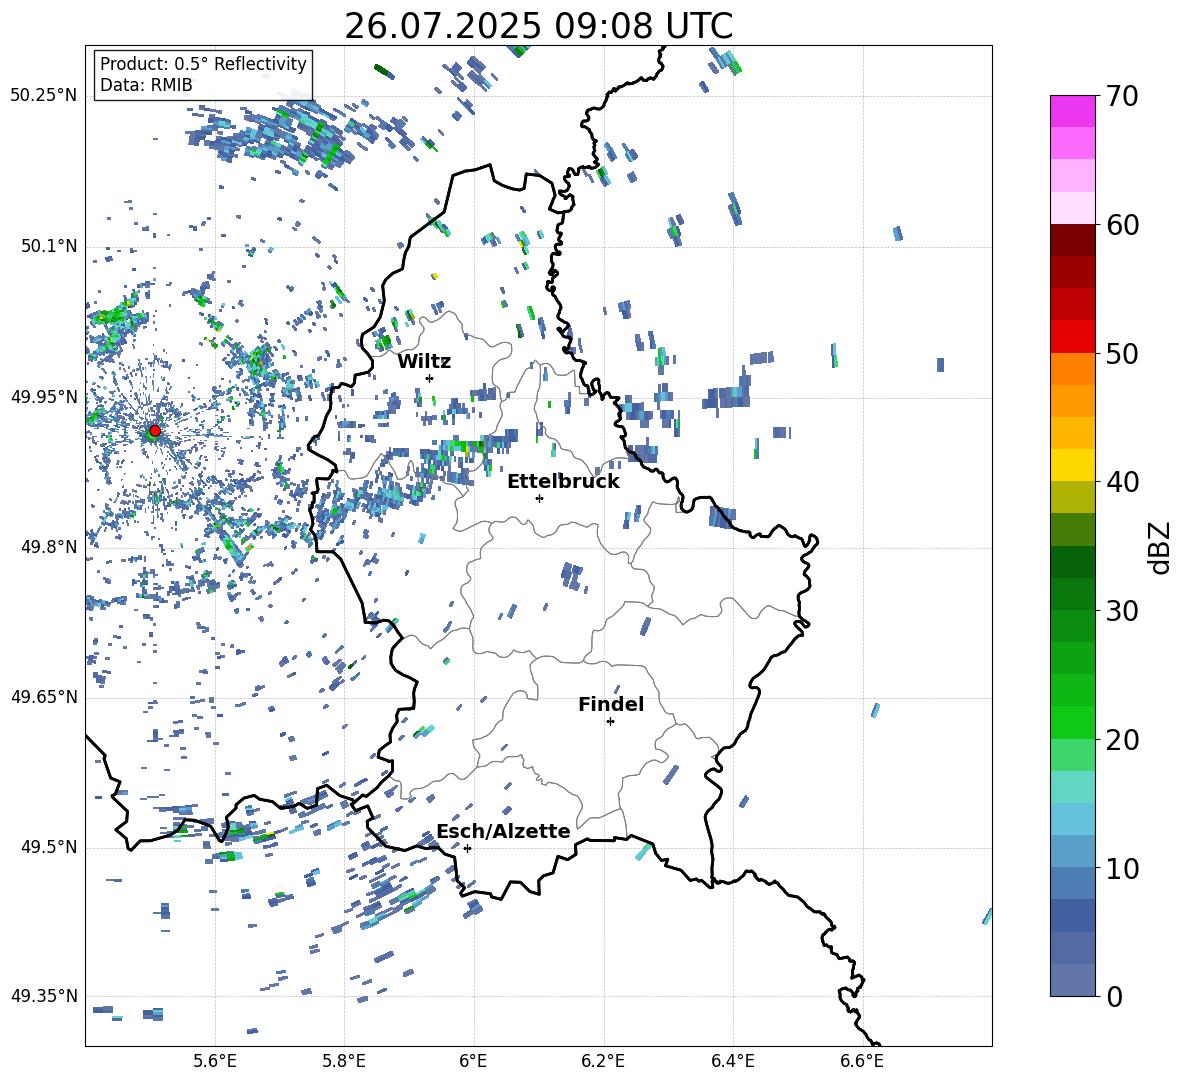Click the Findel station cross marker

(x=610, y=722)
